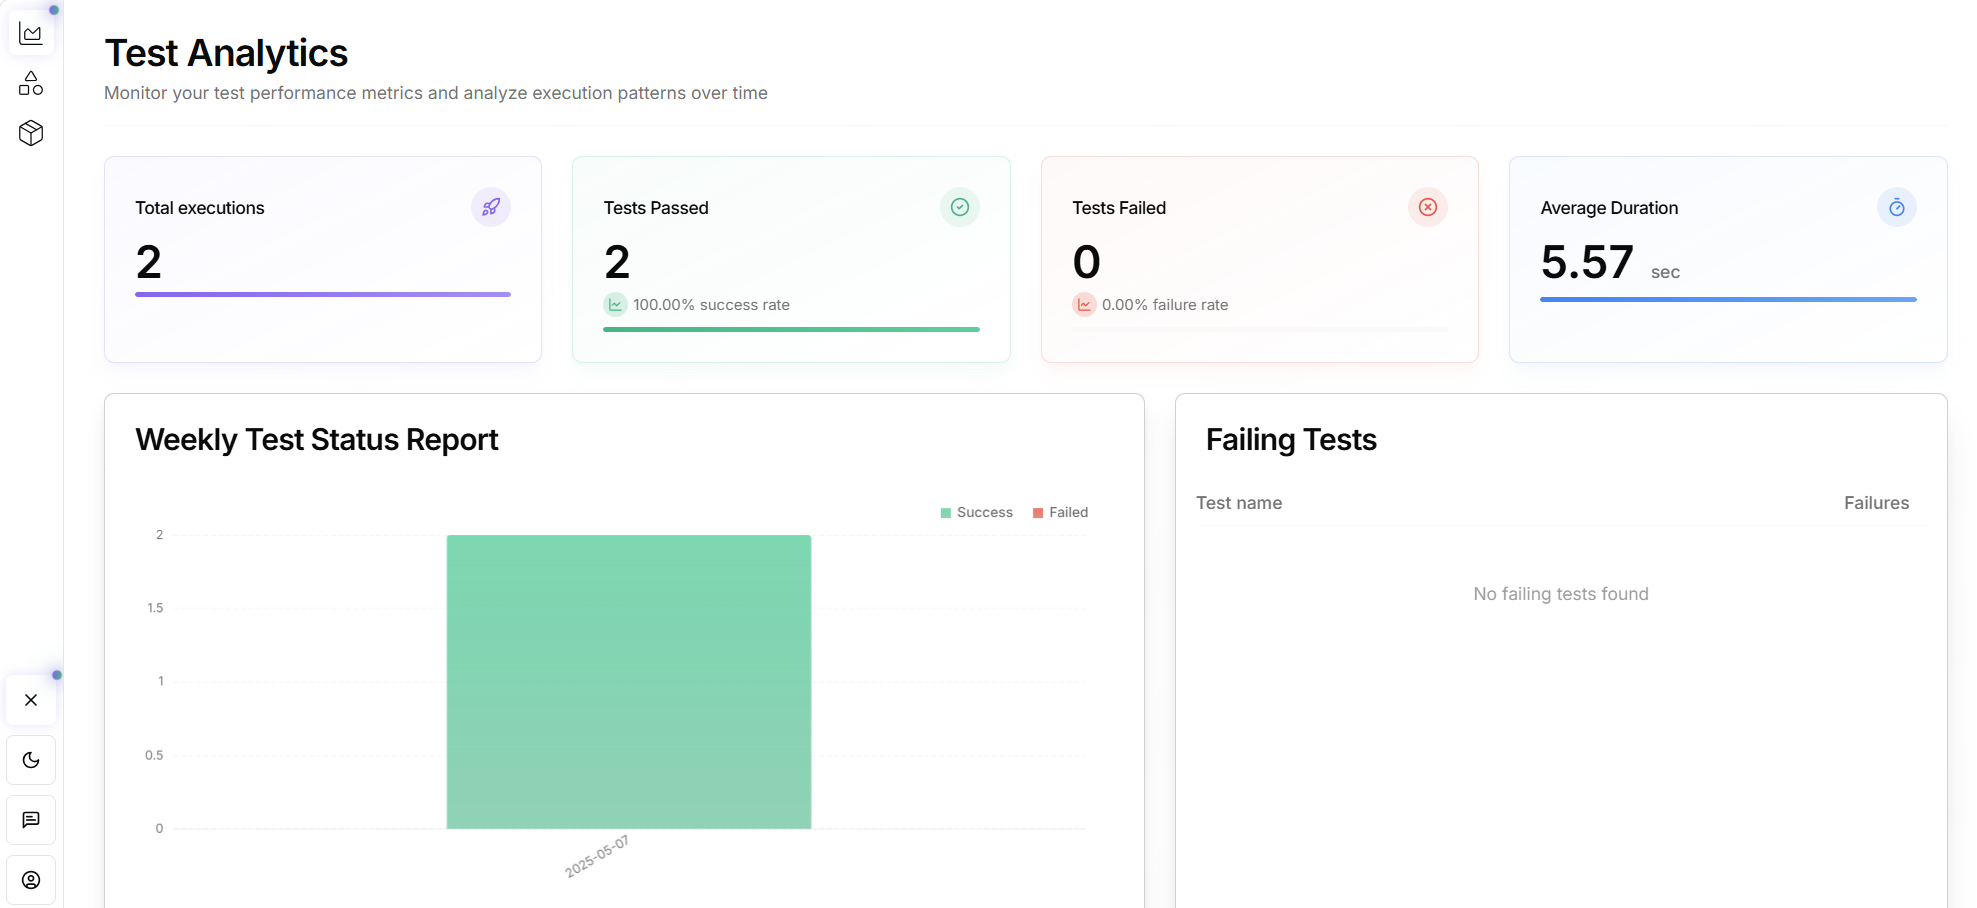Open the chat feedback icon in the sidebar
Screen dimensions: 1977x908
pos(31,820)
